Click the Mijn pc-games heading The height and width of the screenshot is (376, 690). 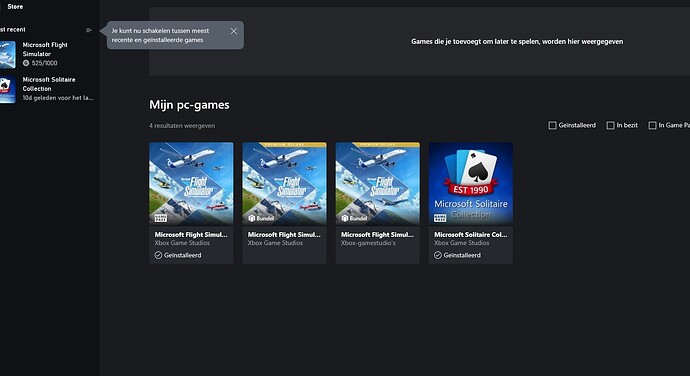pos(189,105)
